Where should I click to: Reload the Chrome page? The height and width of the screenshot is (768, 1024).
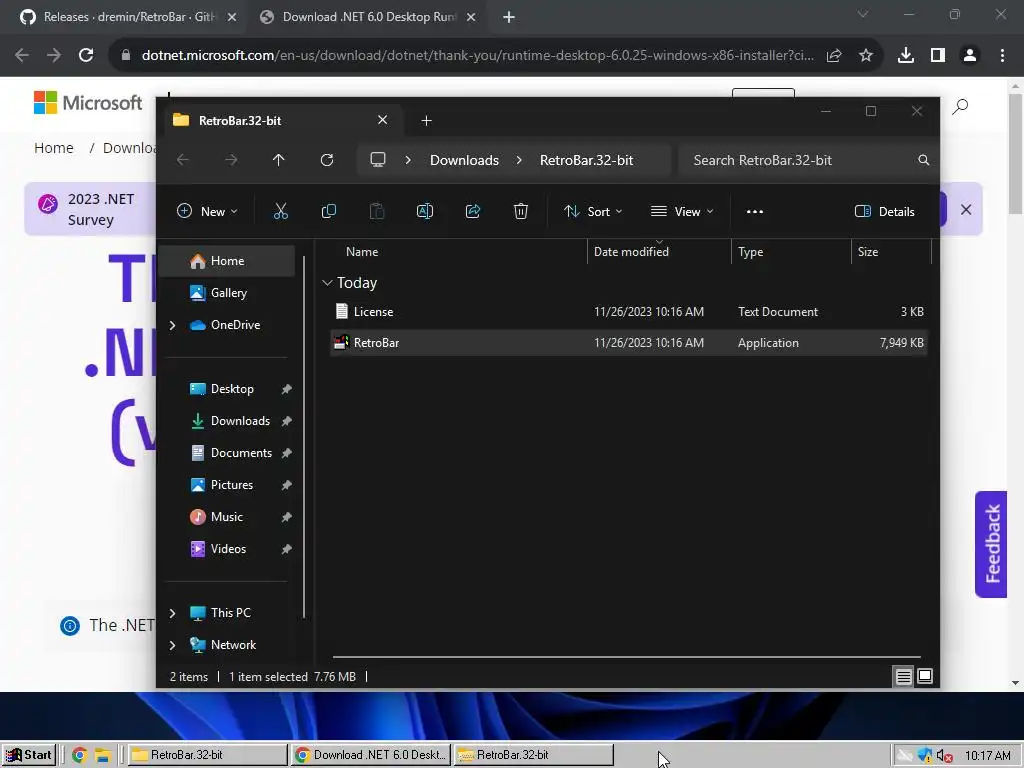86,56
